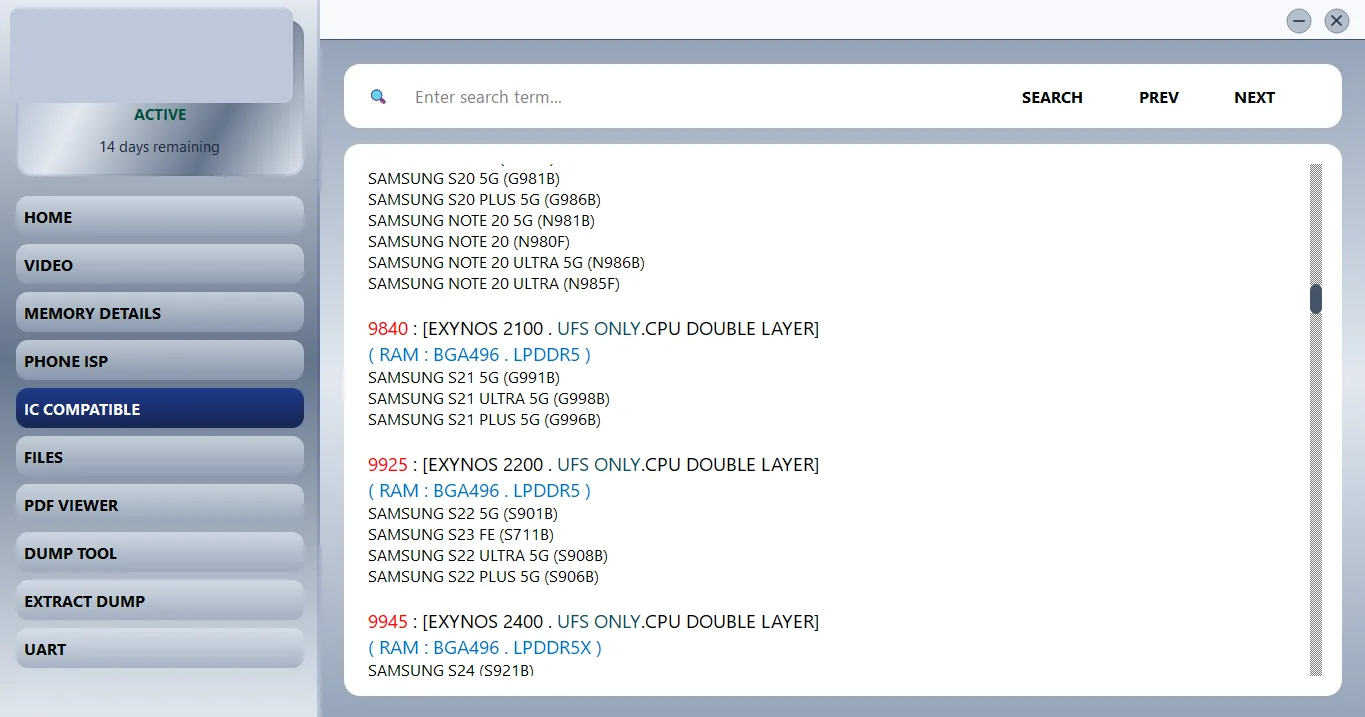Click the 'BGA496 . LPDDR5X' RAM line
The image size is (1365, 717).
pyautogui.click(x=485, y=648)
